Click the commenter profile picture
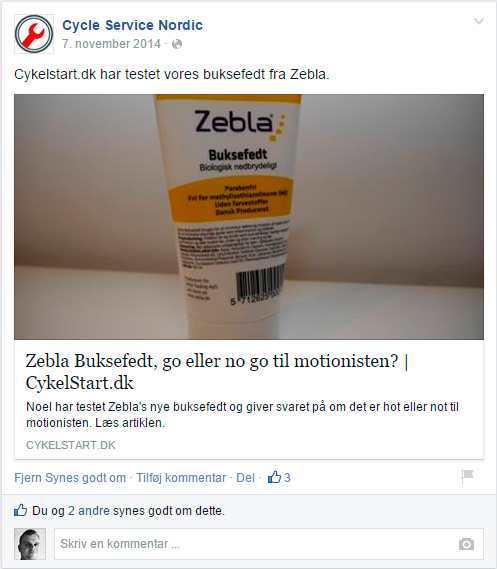 click(x=30, y=544)
